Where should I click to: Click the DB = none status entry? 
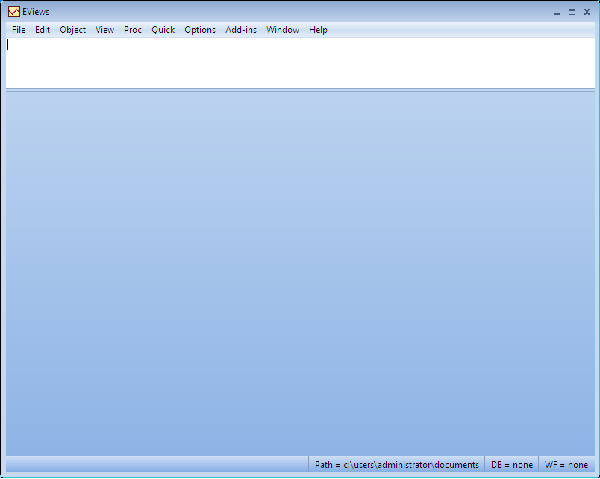tap(512, 464)
